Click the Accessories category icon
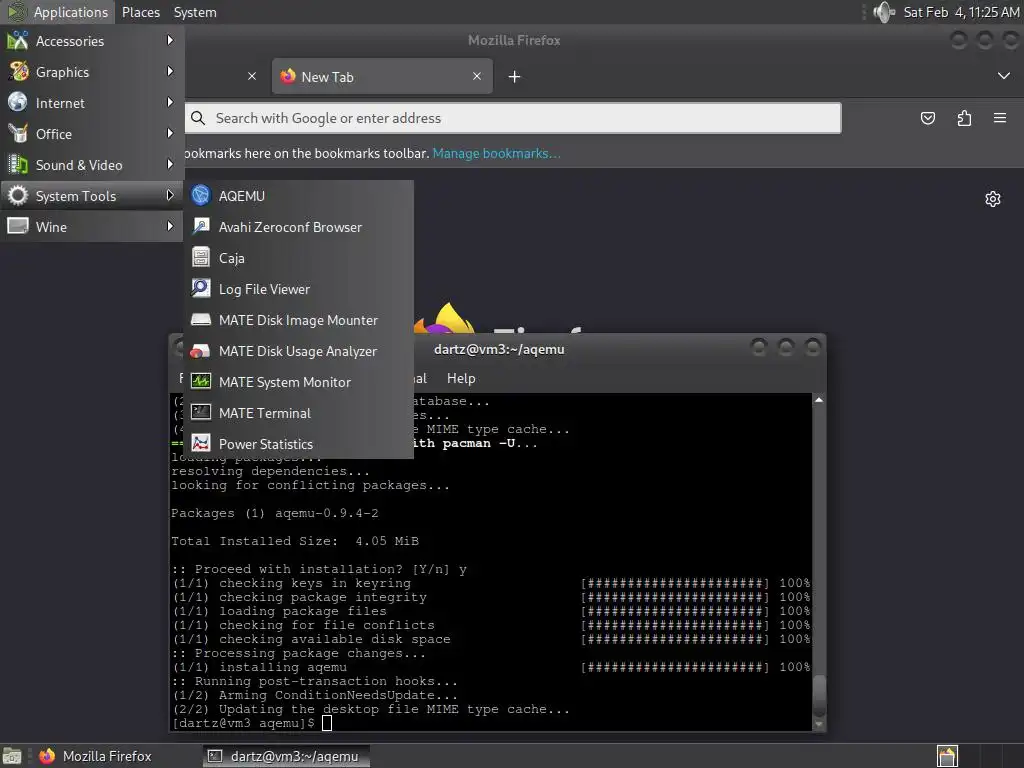The width and height of the screenshot is (1024, 768). click(x=18, y=40)
